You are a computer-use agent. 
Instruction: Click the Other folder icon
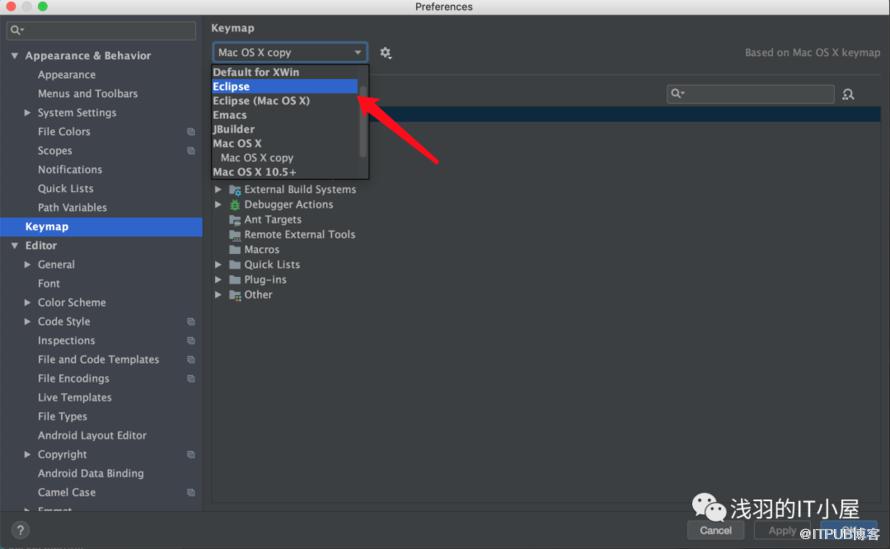coord(235,295)
